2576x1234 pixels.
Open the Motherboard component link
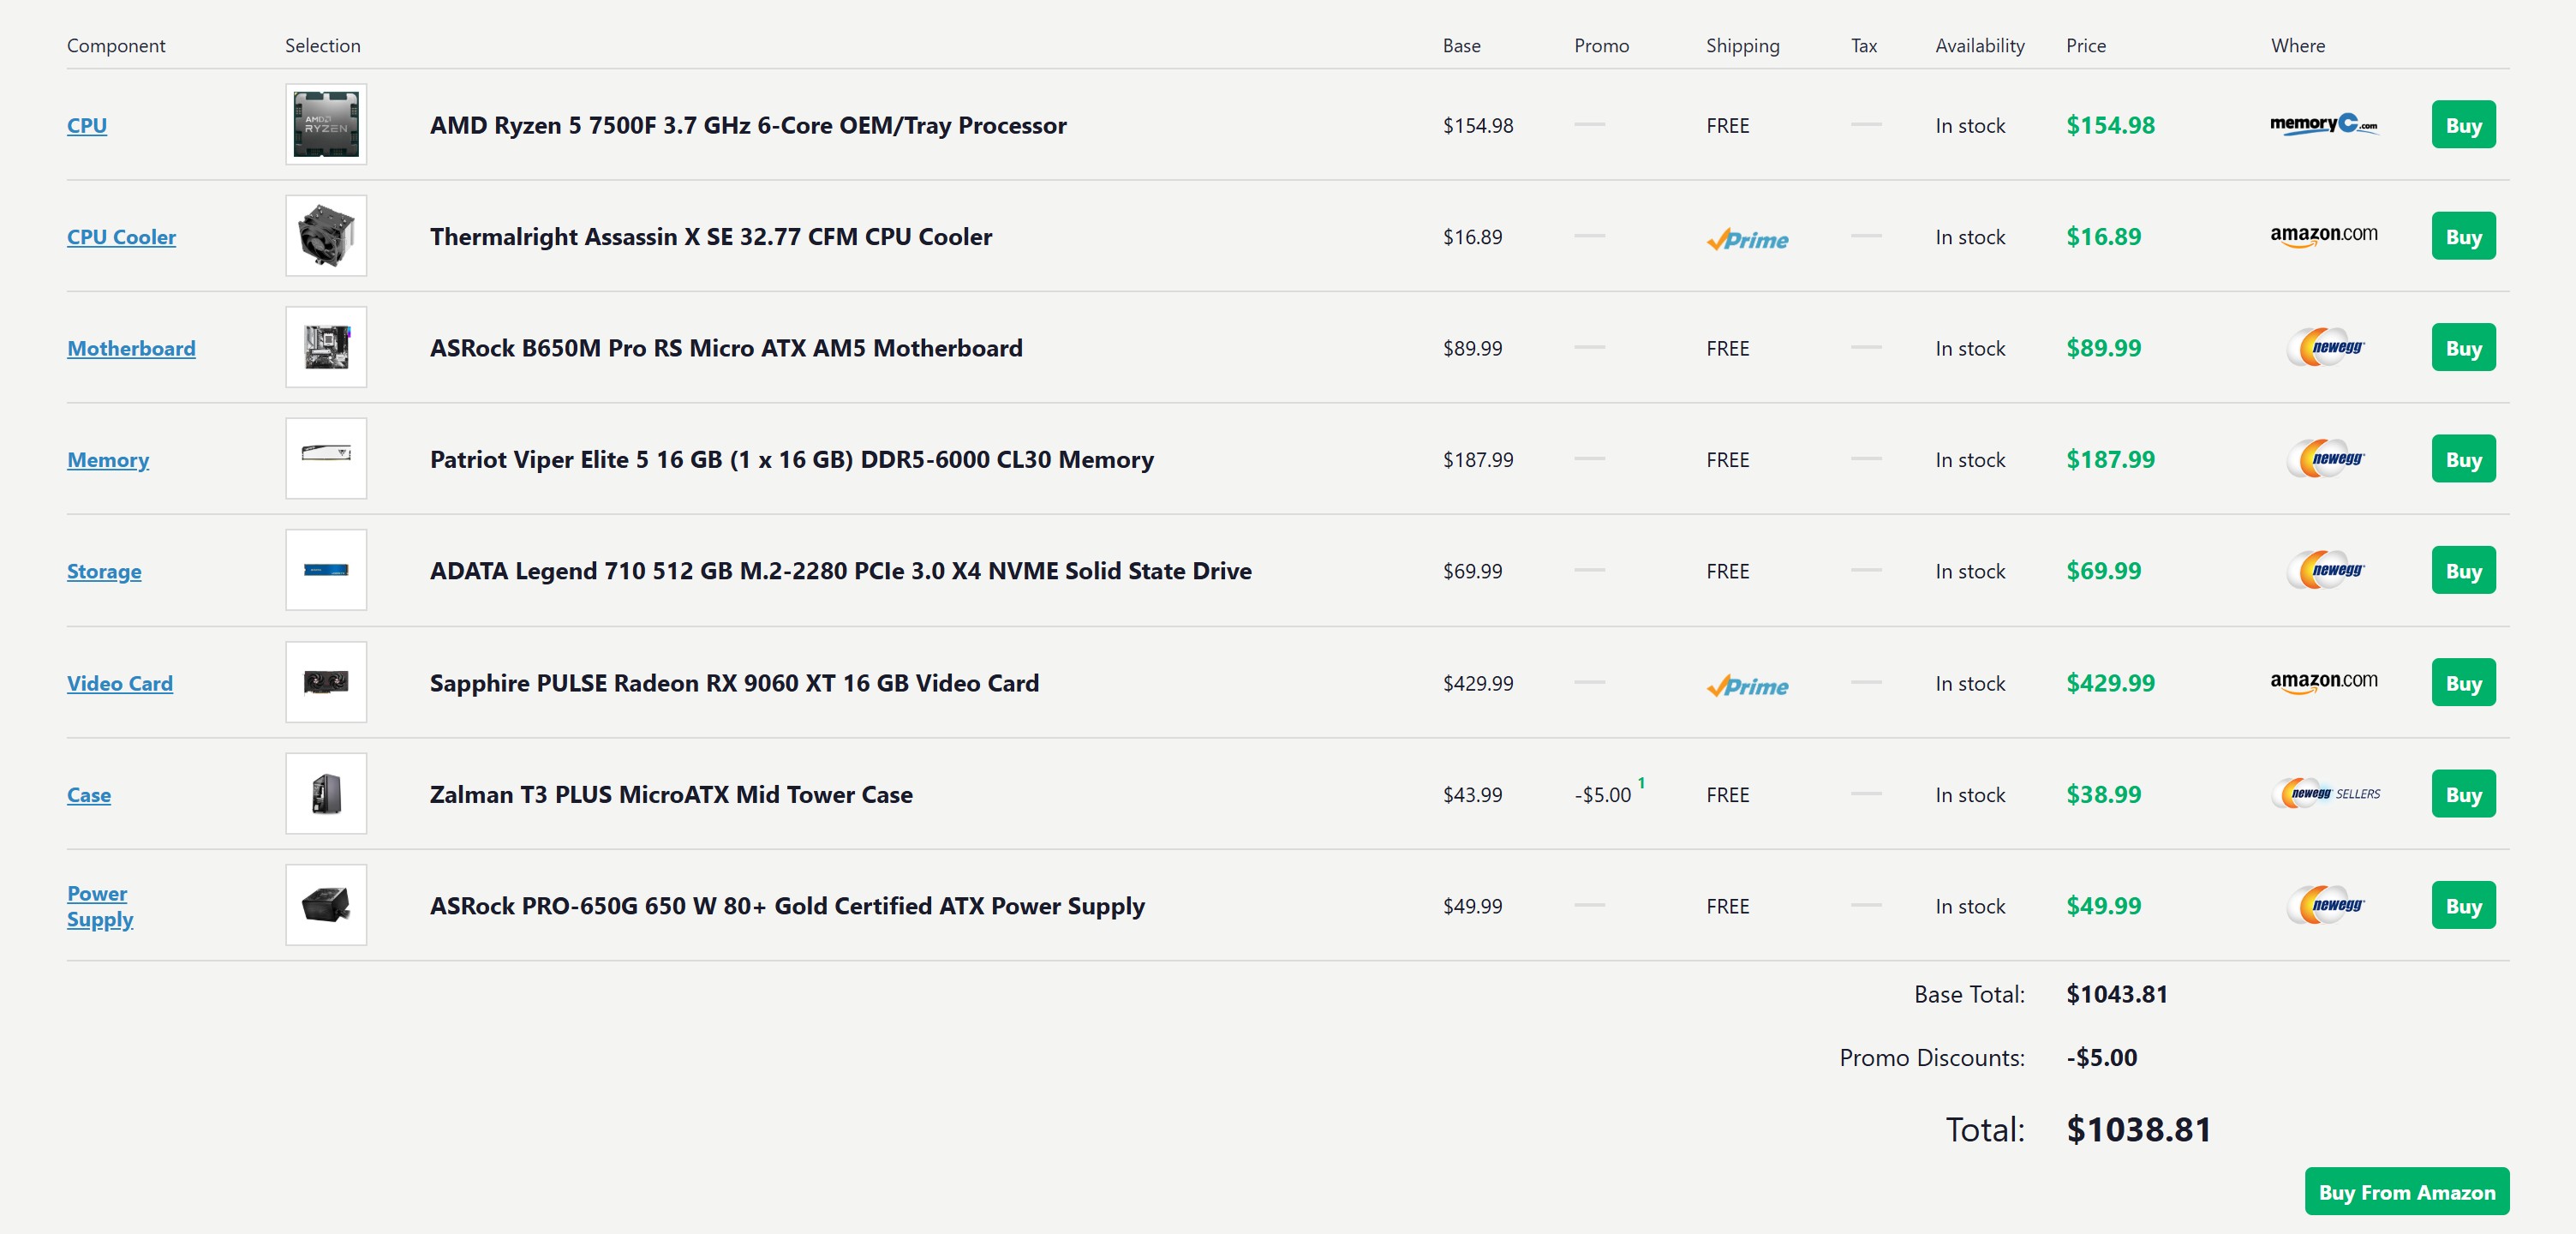pyautogui.click(x=131, y=348)
